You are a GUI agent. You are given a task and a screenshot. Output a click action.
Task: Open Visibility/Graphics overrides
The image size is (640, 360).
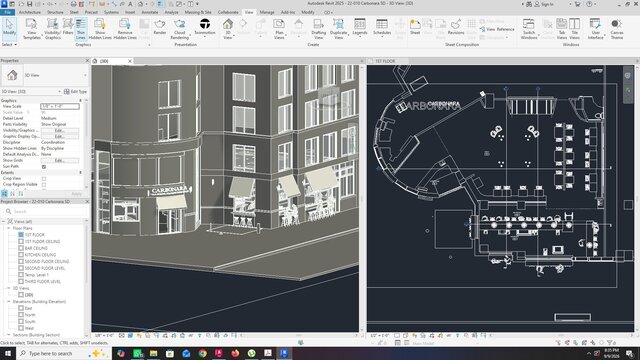tap(52, 29)
